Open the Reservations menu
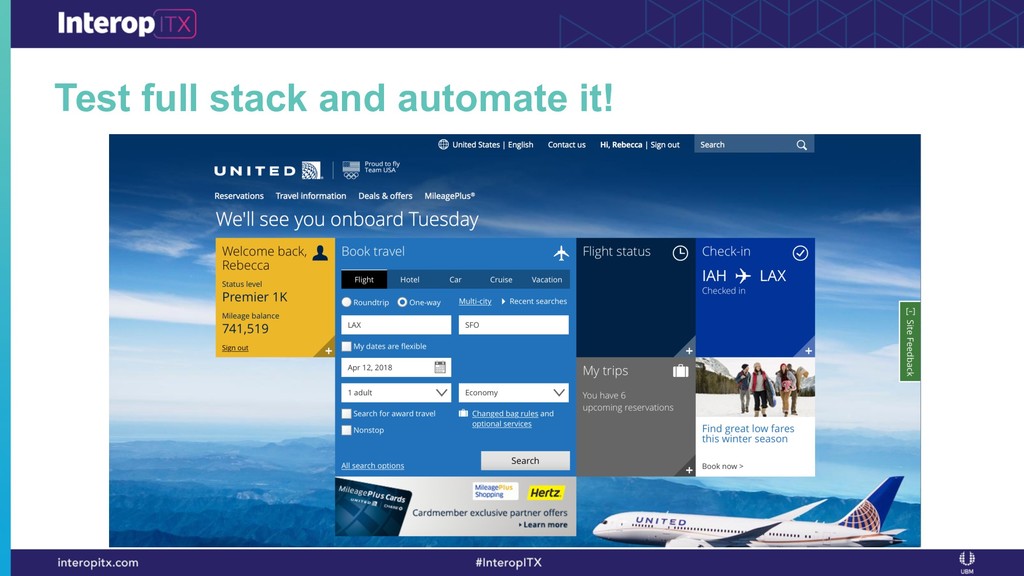Image resolution: width=1024 pixels, height=576 pixels. pos(239,196)
